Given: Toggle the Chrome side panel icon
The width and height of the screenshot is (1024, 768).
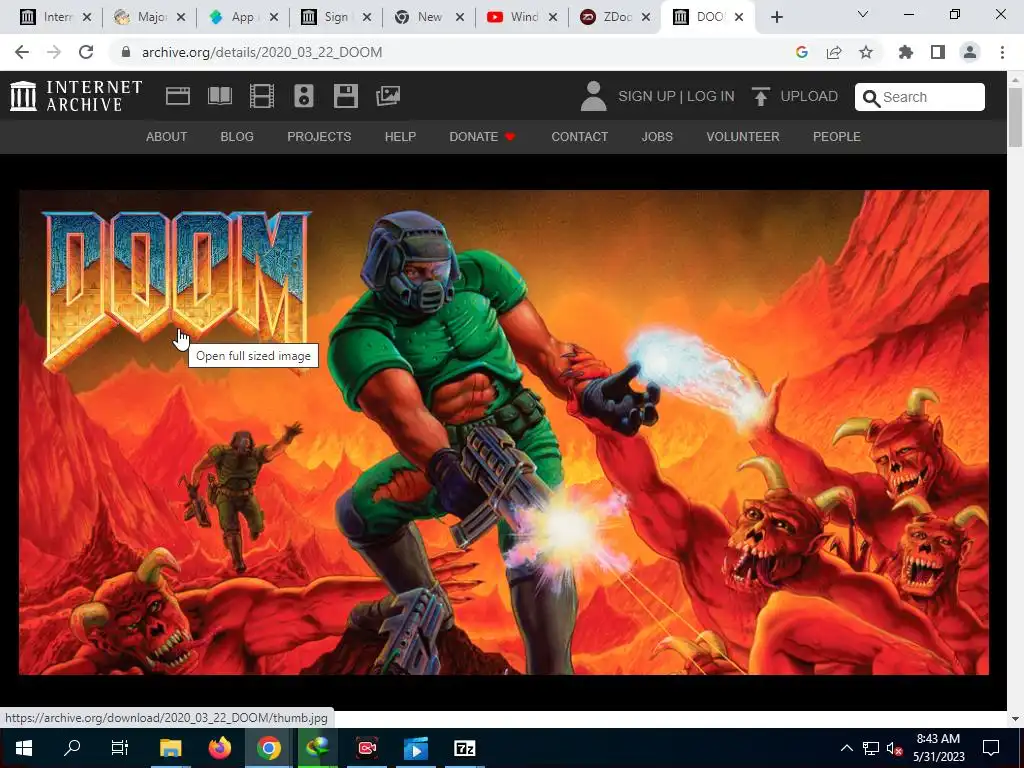Looking at the screenshot, I should pos(938,52).
